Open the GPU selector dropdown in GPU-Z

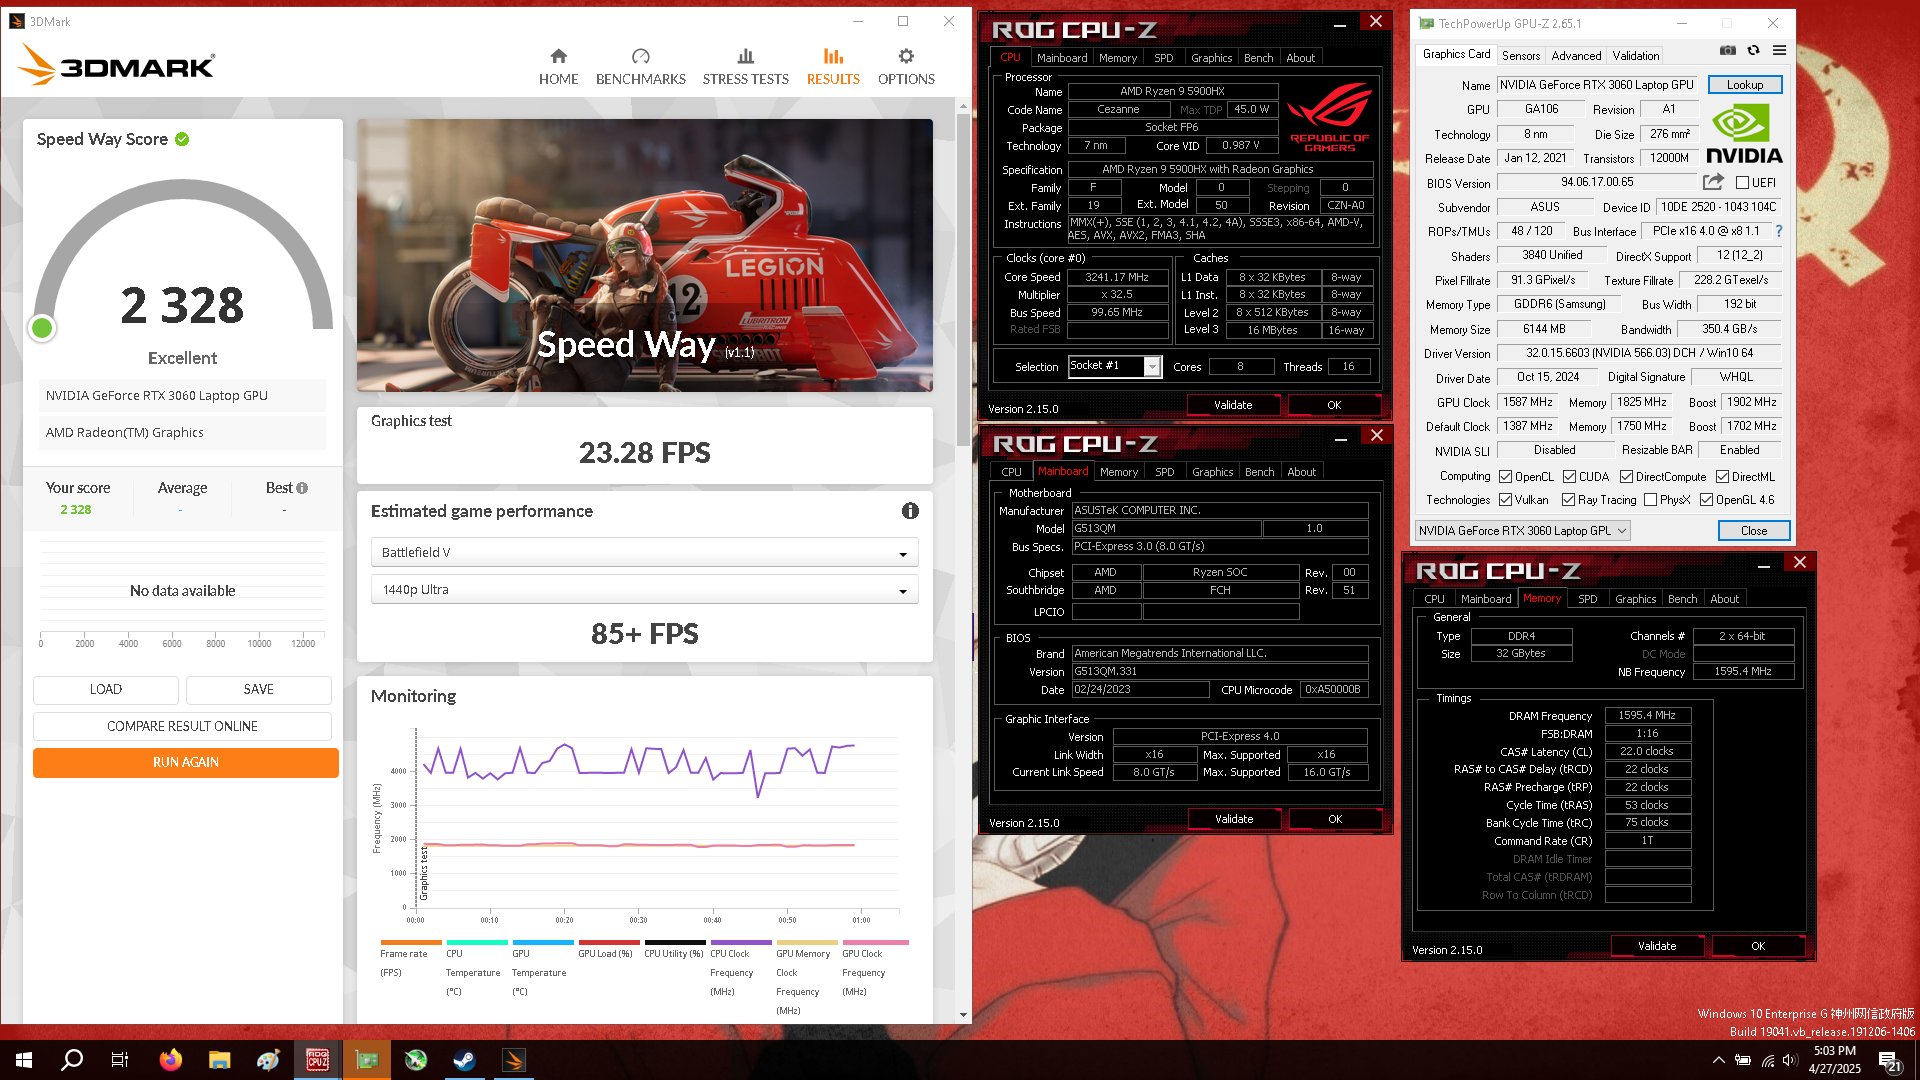(1523, 531)
